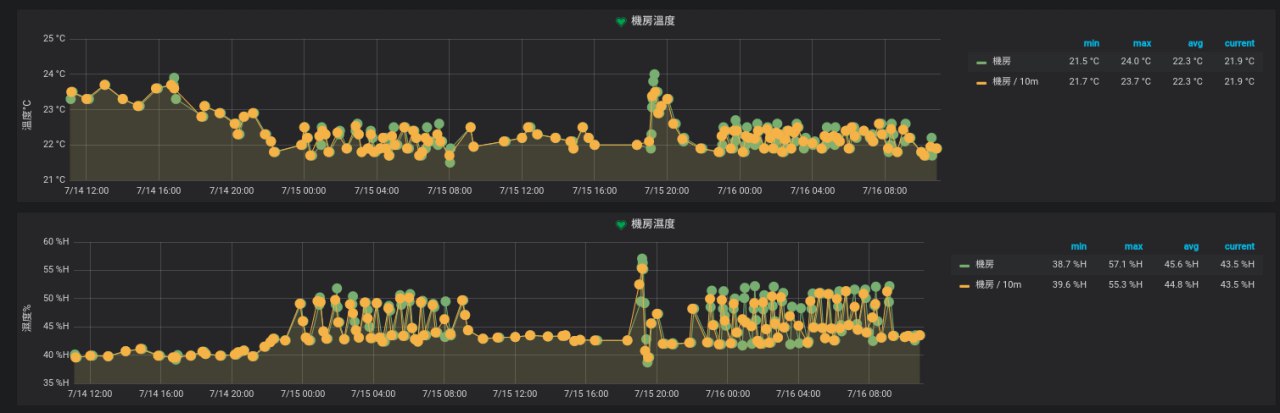Click 7/16 08:00 label on the humidity time axis
This screenshot has width=1280, height=413.
coord(870,393)
